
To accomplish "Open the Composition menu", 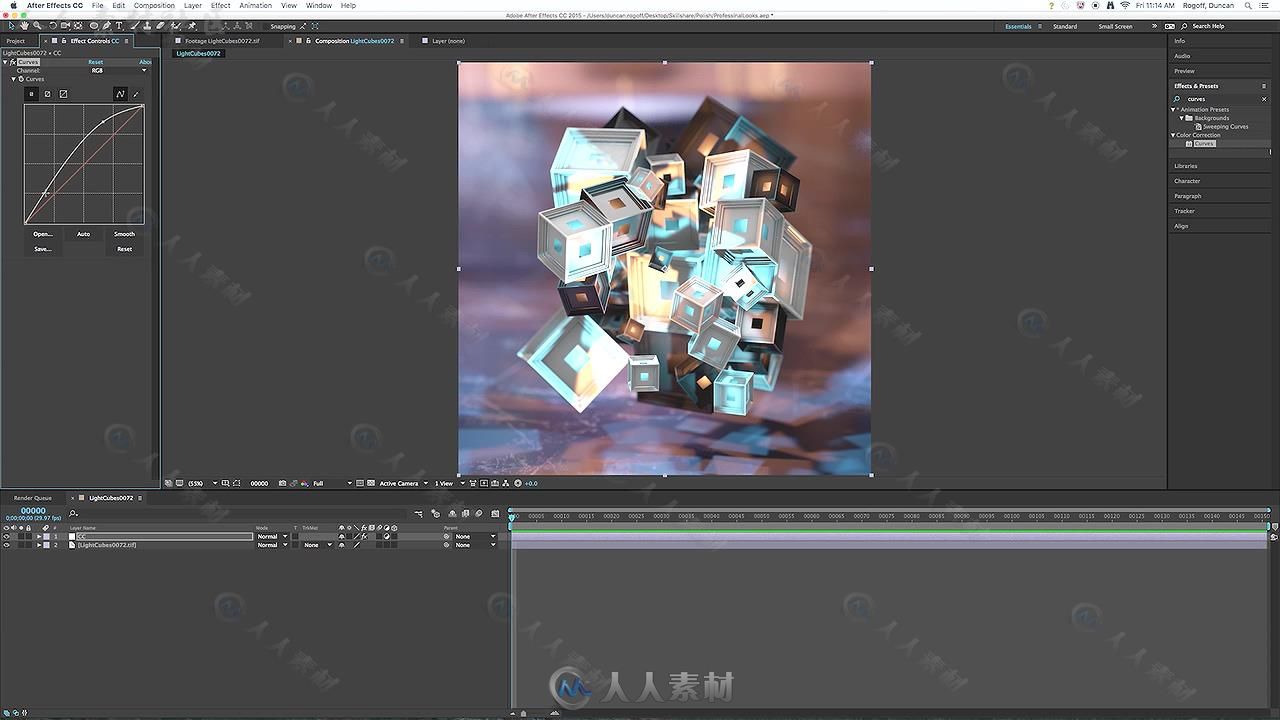I will 154,5.
